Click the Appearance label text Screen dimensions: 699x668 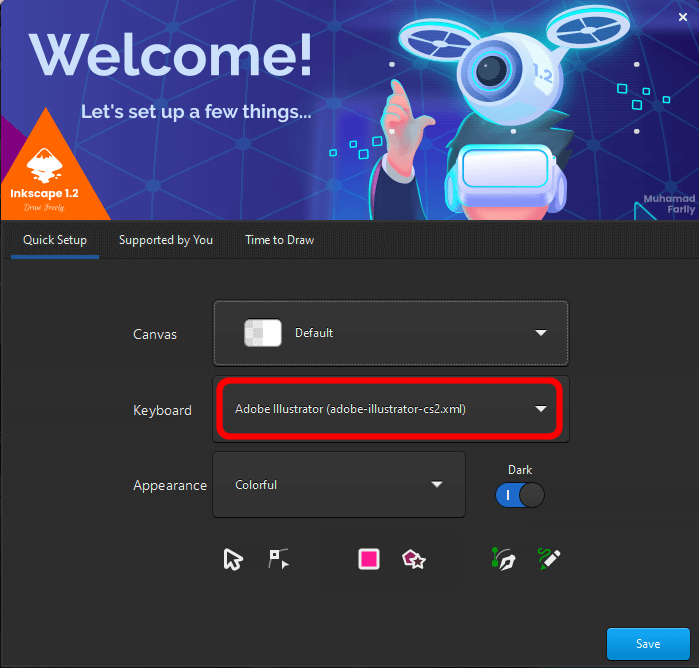[170, 485]
